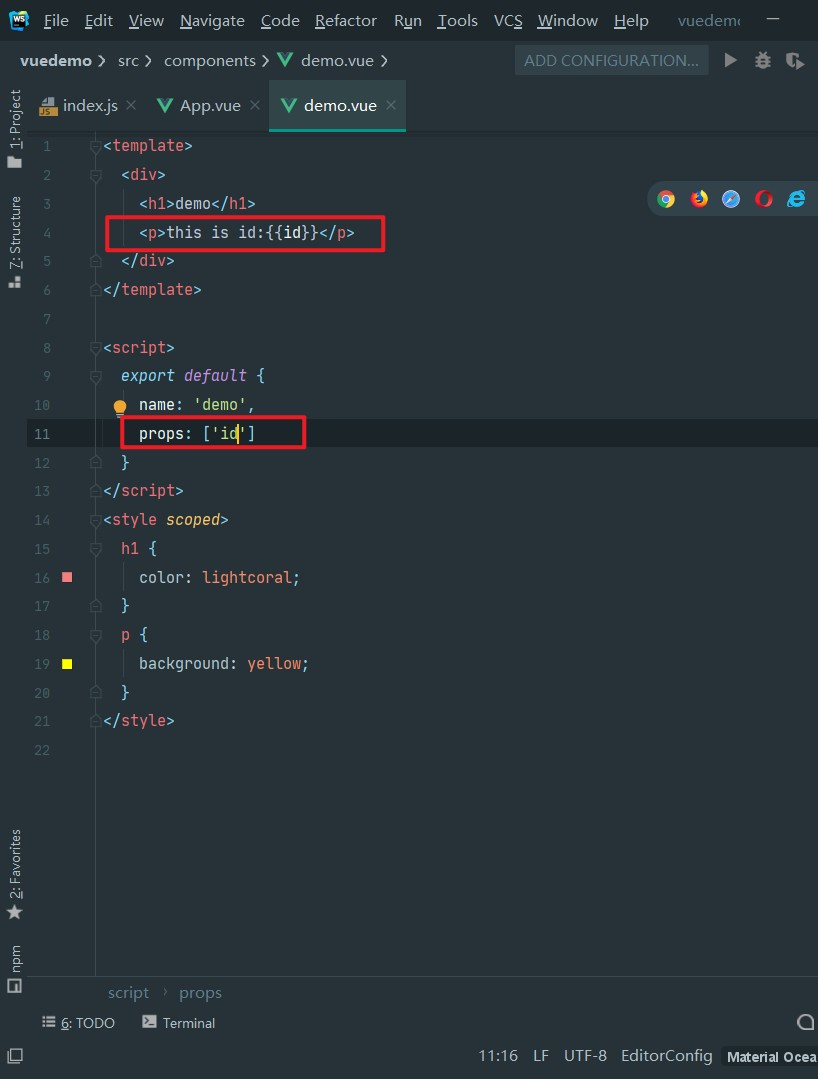Open the View menu

click(x=146, y=21)
